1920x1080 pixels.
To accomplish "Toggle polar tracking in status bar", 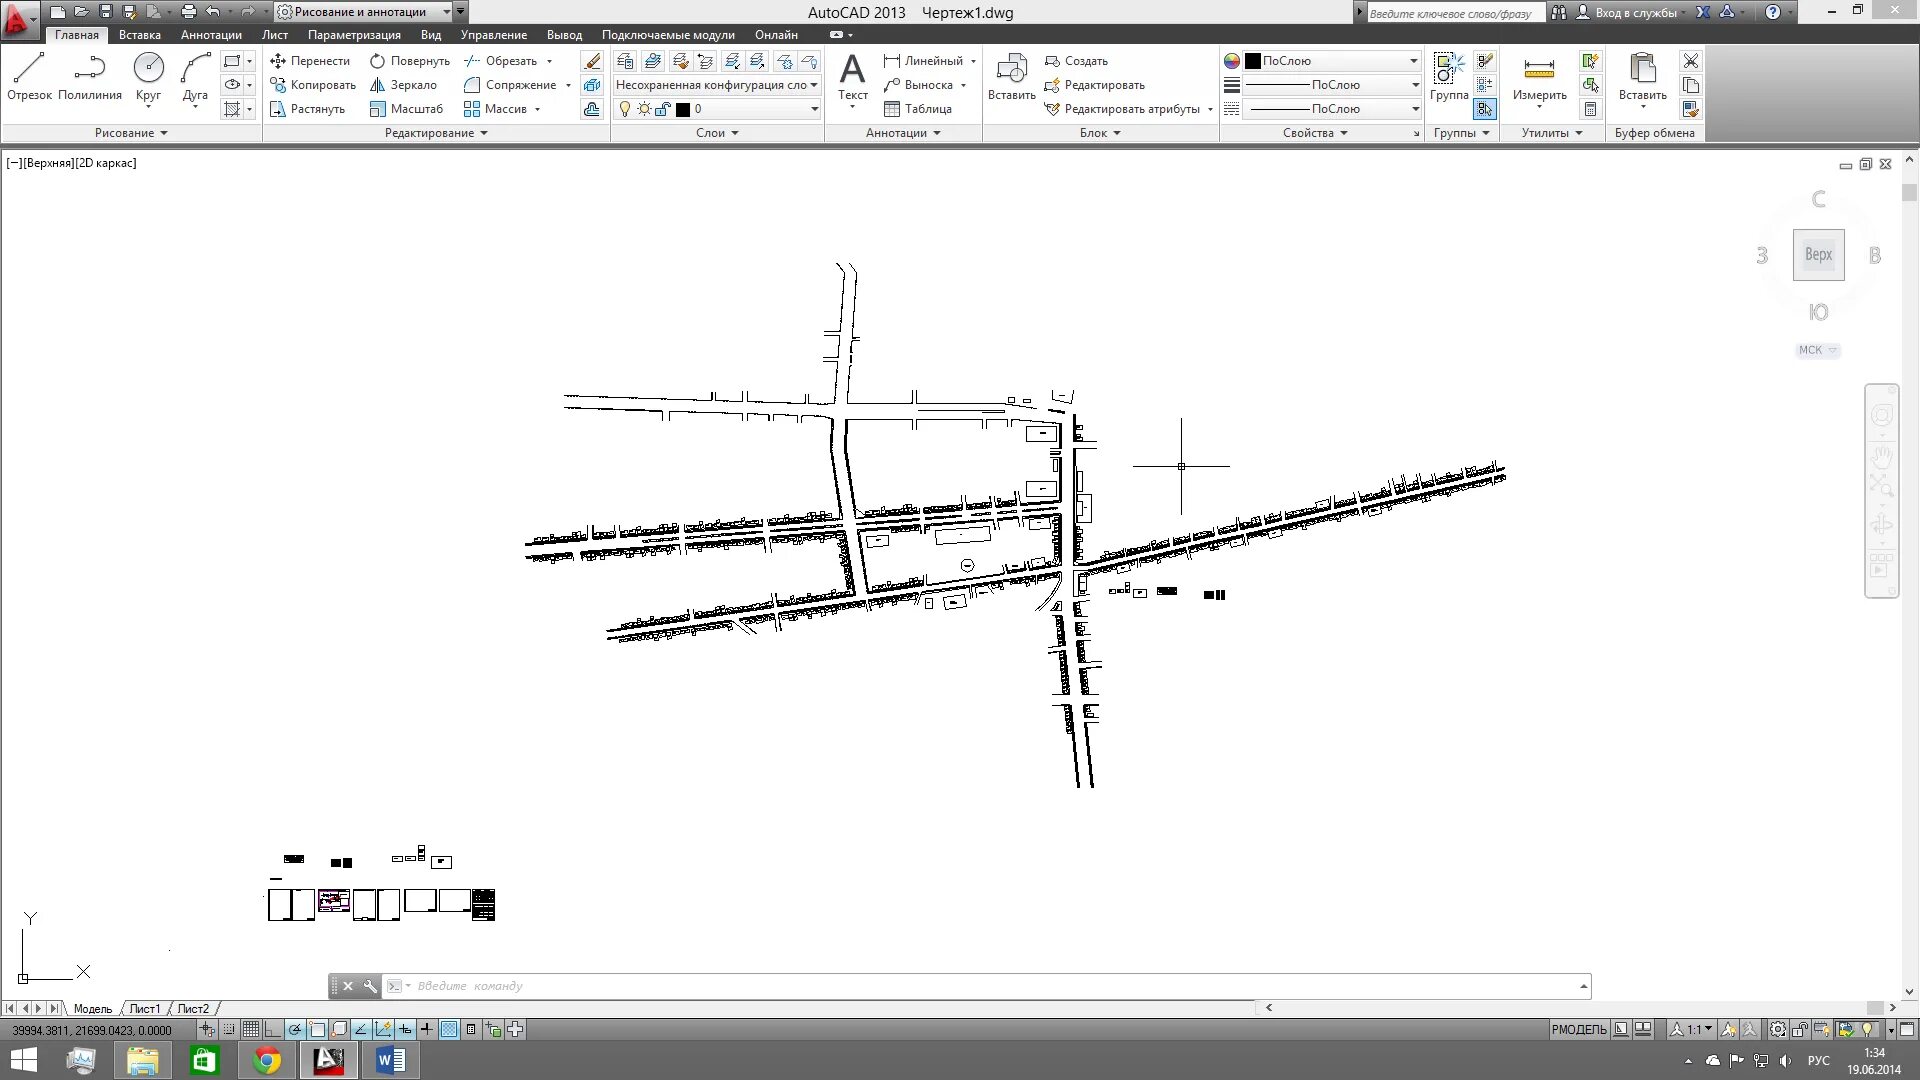I will (295, 1029).
